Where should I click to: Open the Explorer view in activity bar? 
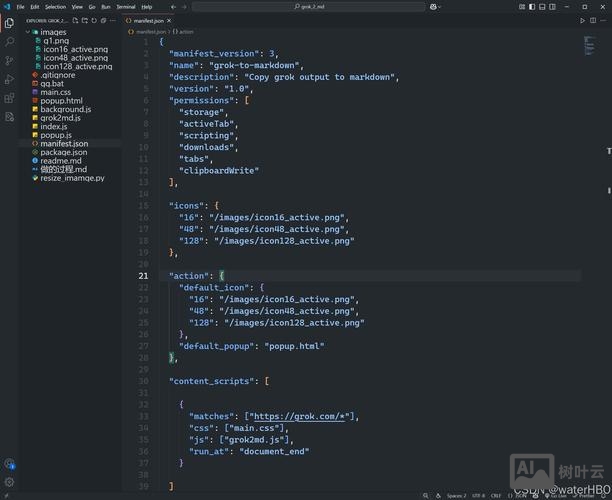9,22
